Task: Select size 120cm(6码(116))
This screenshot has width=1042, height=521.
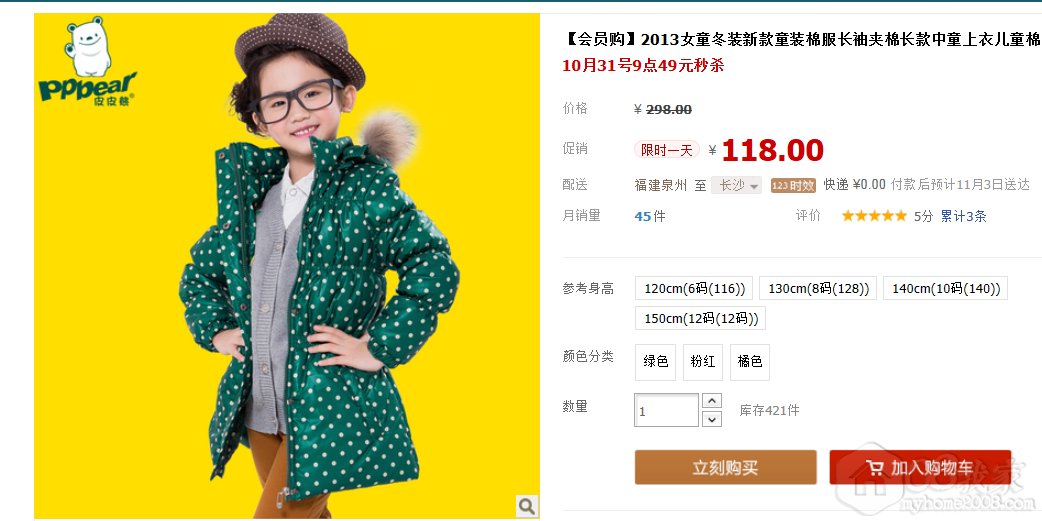Action: click(694, 288)
